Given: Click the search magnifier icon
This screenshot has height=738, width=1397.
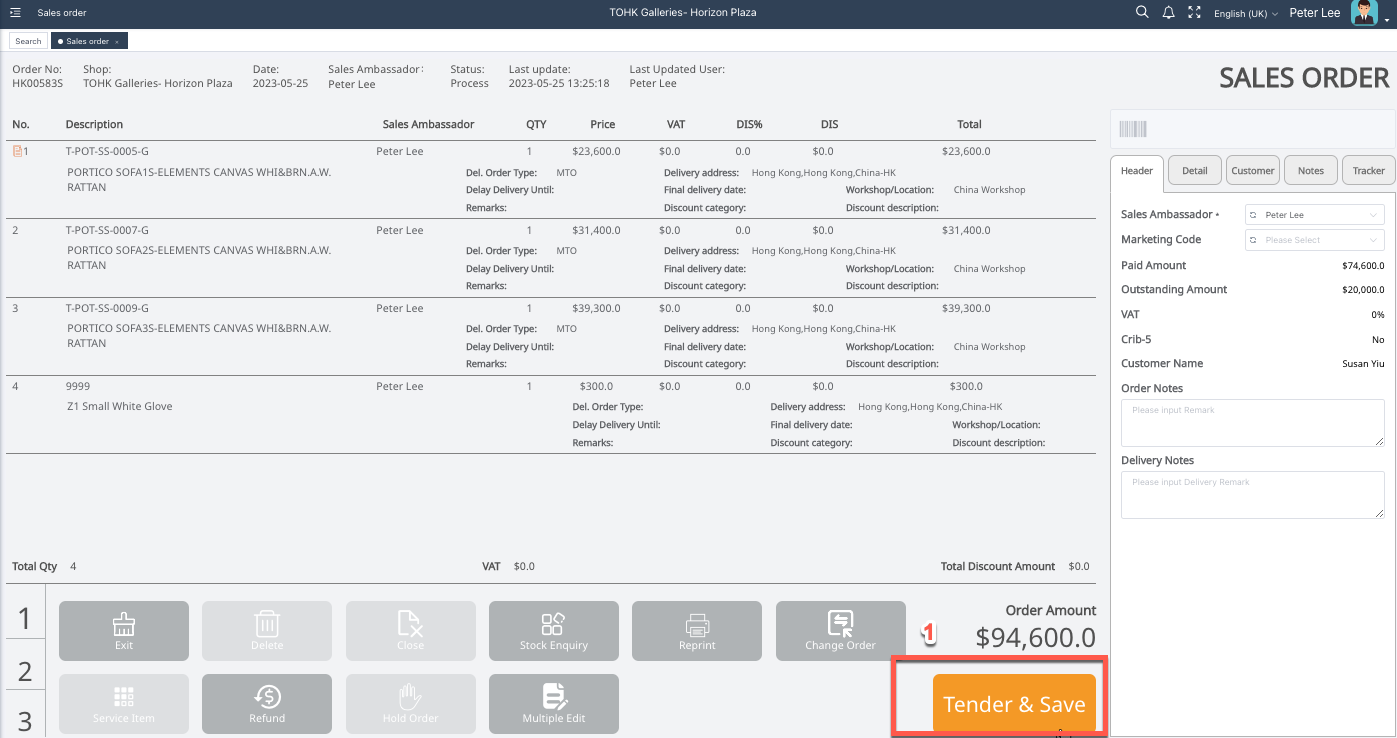Looking at the screenshot, I should click(x=1142, y=13).
